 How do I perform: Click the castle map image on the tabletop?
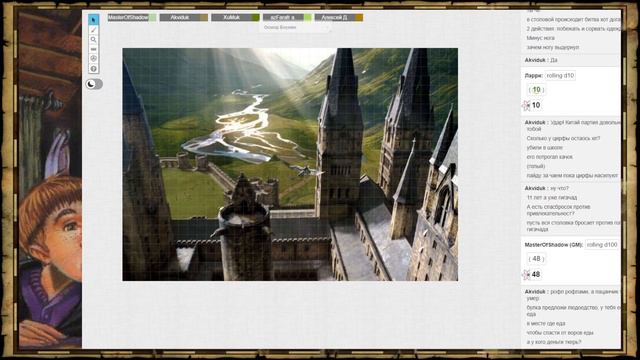coord(290,164)
